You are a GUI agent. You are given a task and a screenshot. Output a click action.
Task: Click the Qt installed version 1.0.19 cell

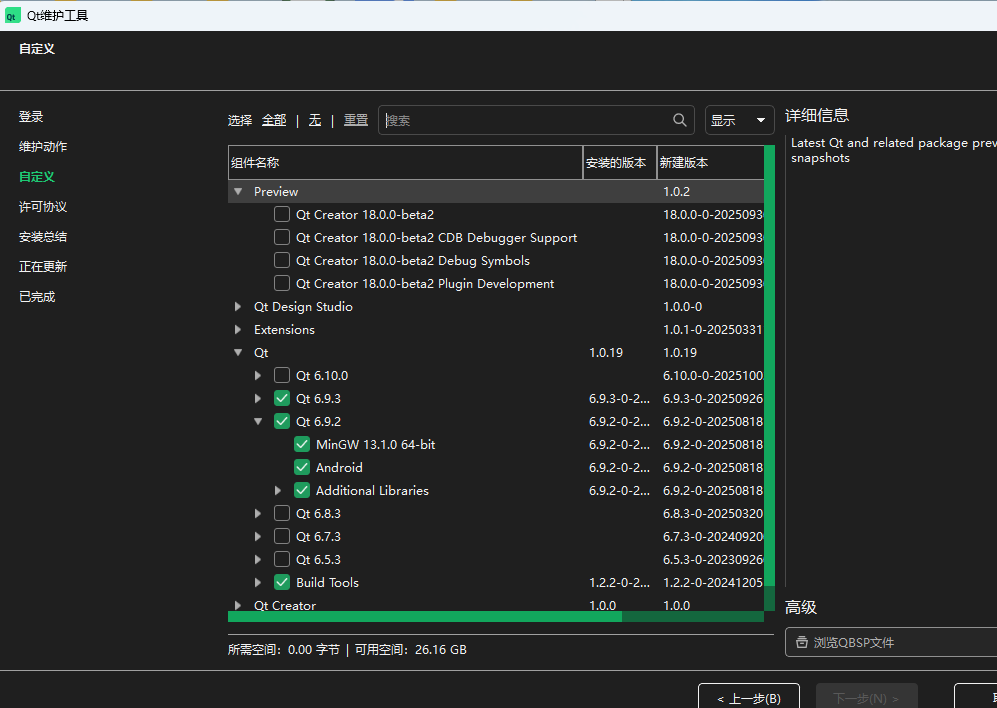(606, 352)
